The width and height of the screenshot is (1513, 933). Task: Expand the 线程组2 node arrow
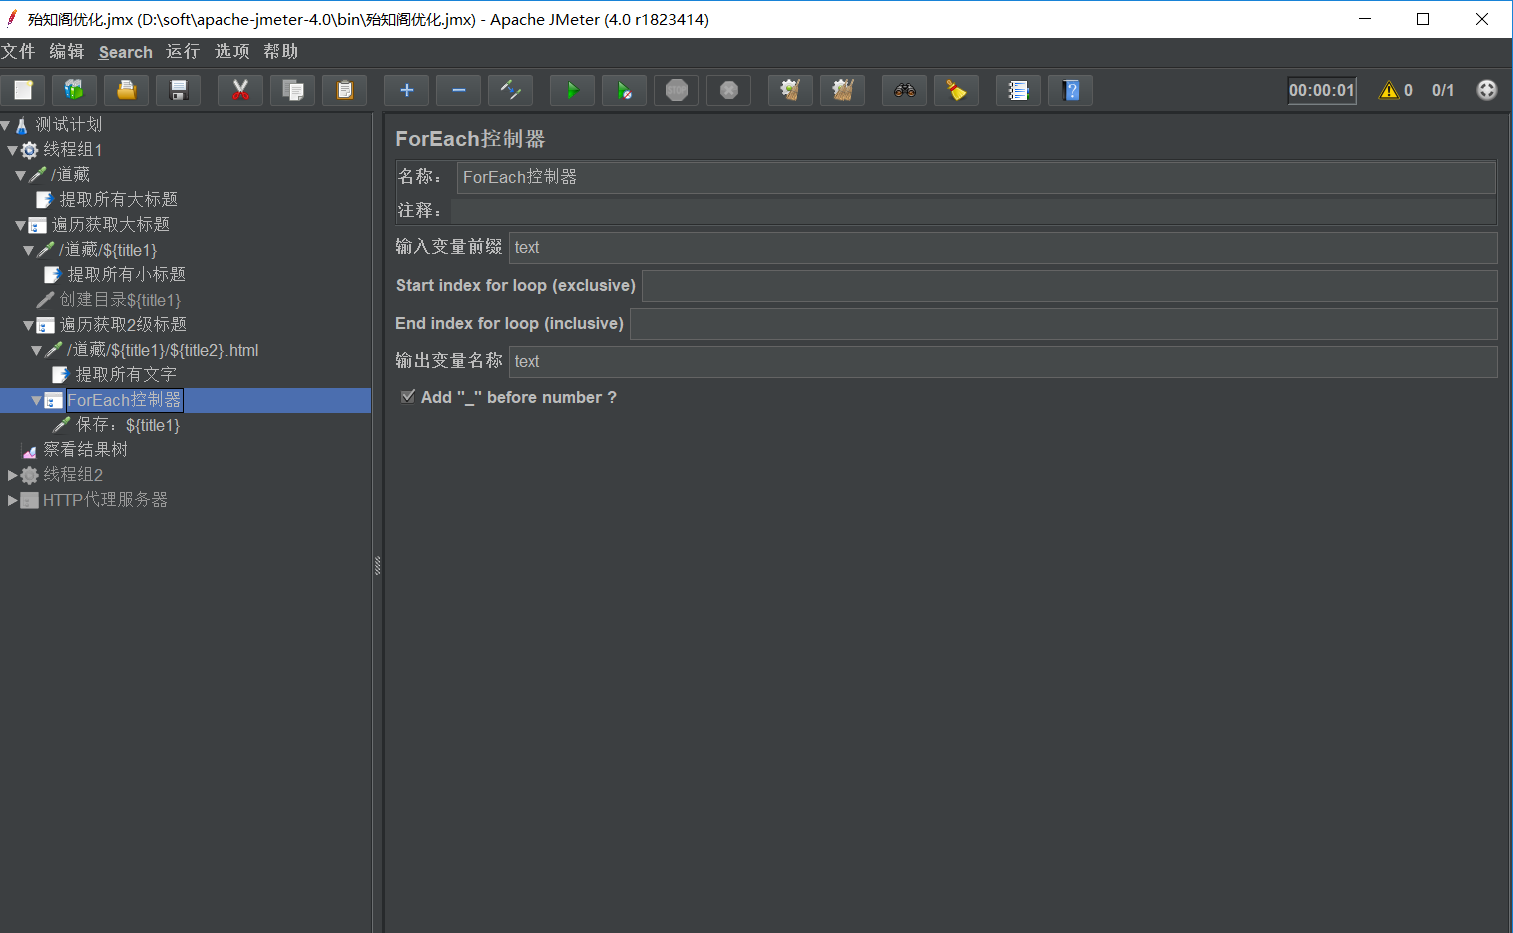click(12, 475)
